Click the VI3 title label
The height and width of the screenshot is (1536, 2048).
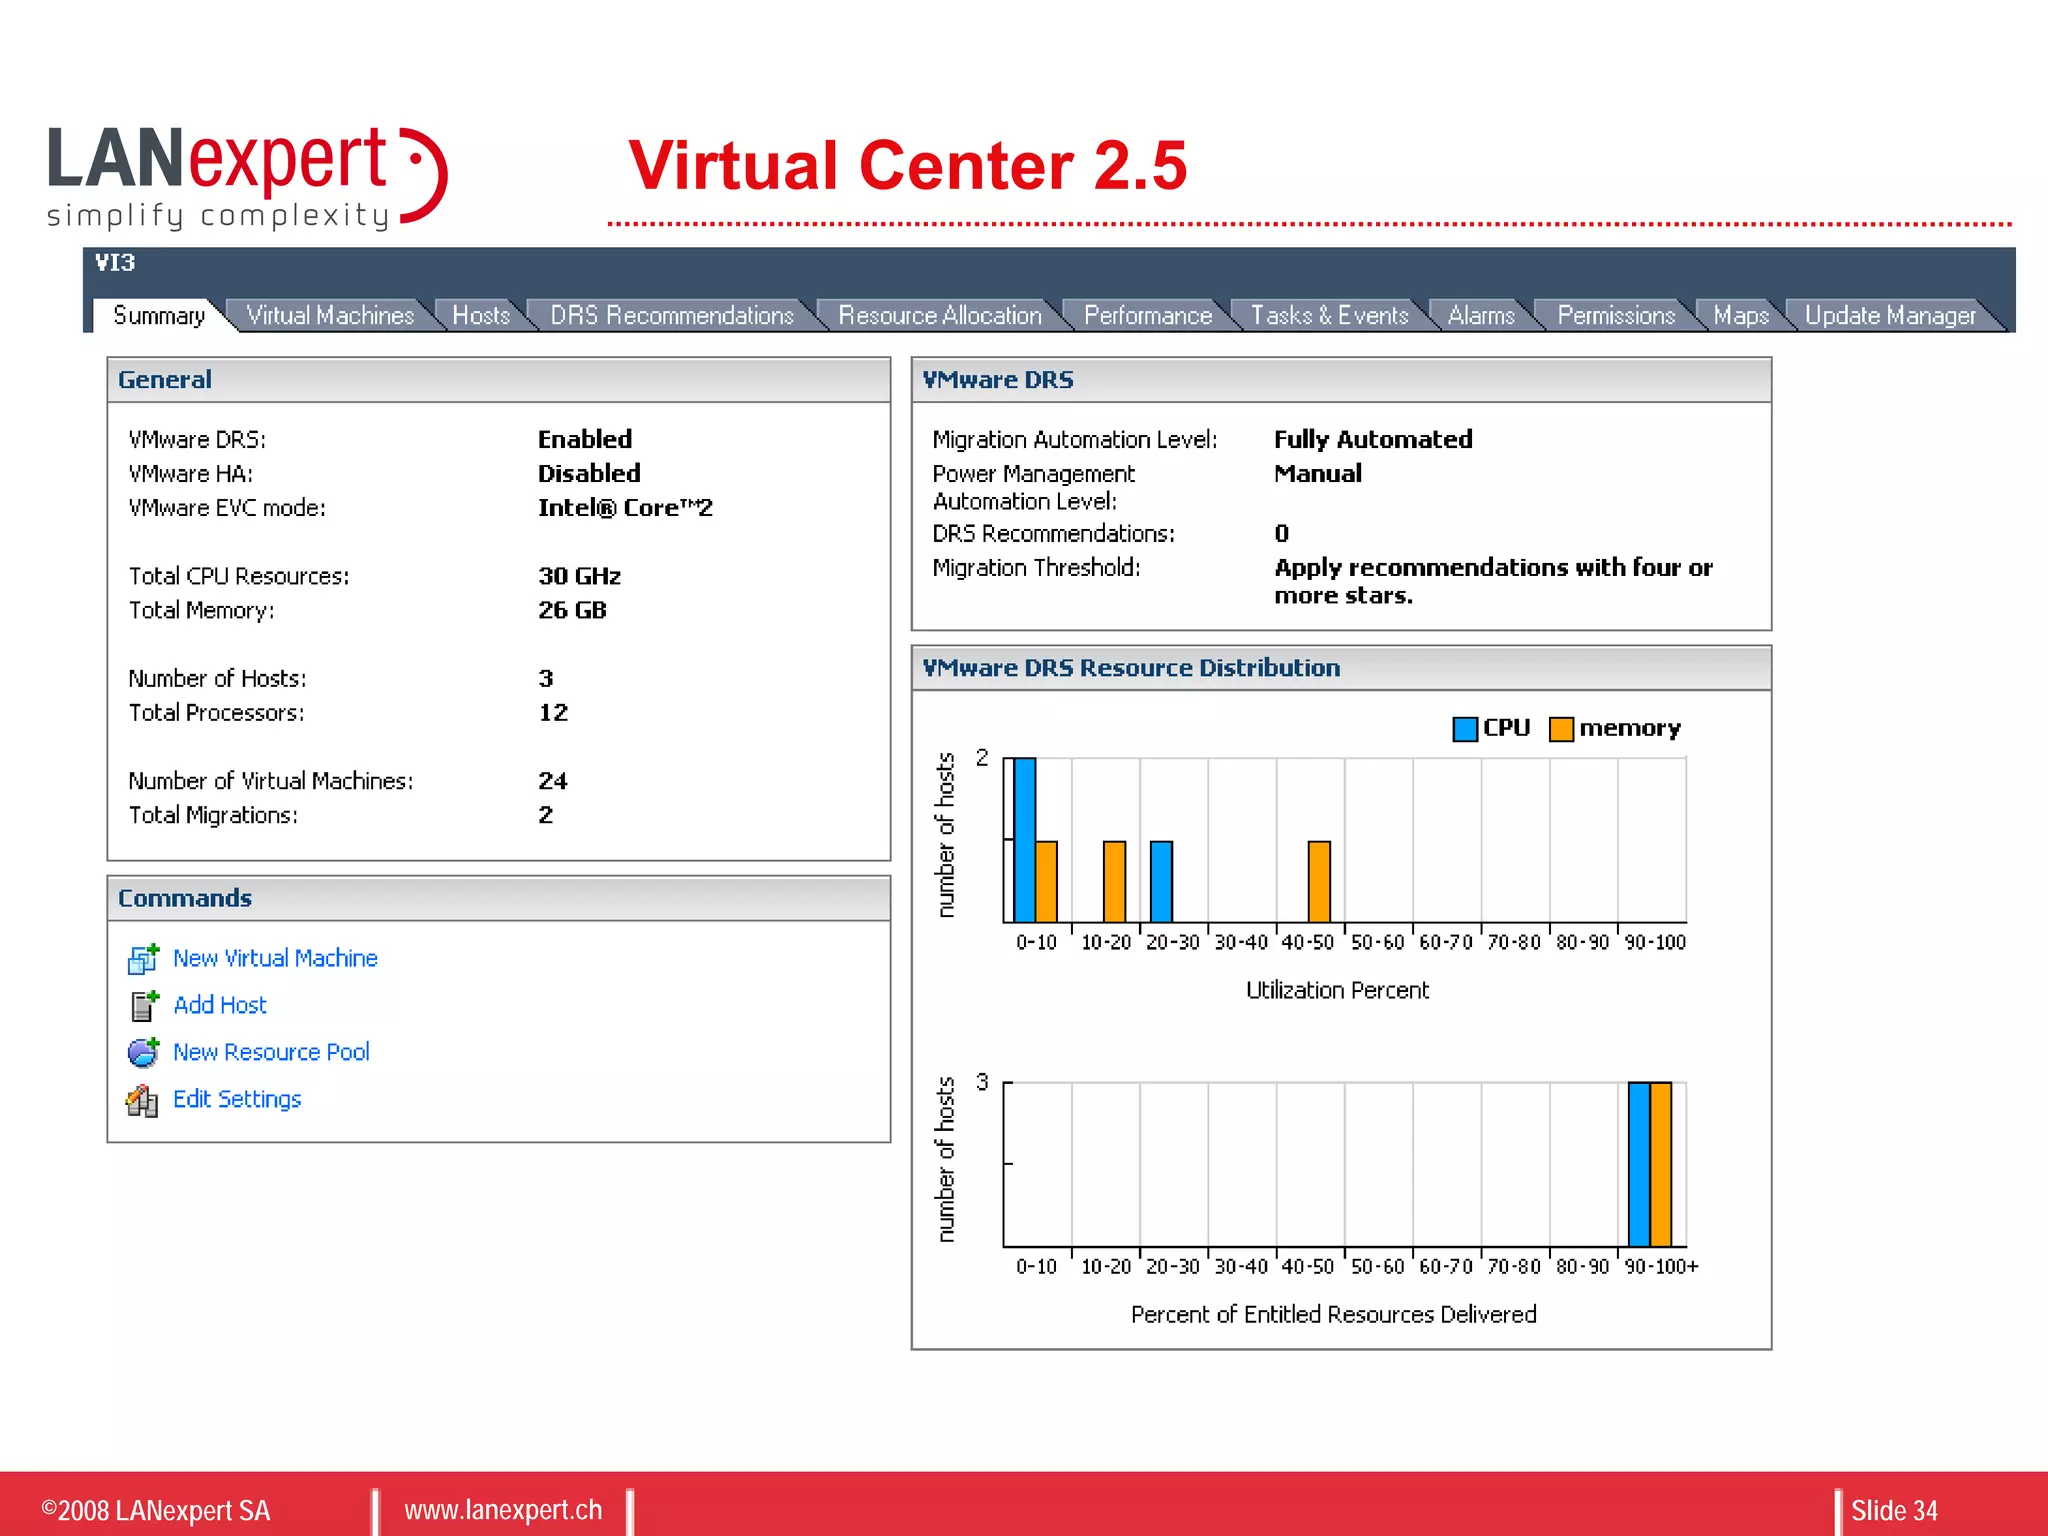(115, 263)
